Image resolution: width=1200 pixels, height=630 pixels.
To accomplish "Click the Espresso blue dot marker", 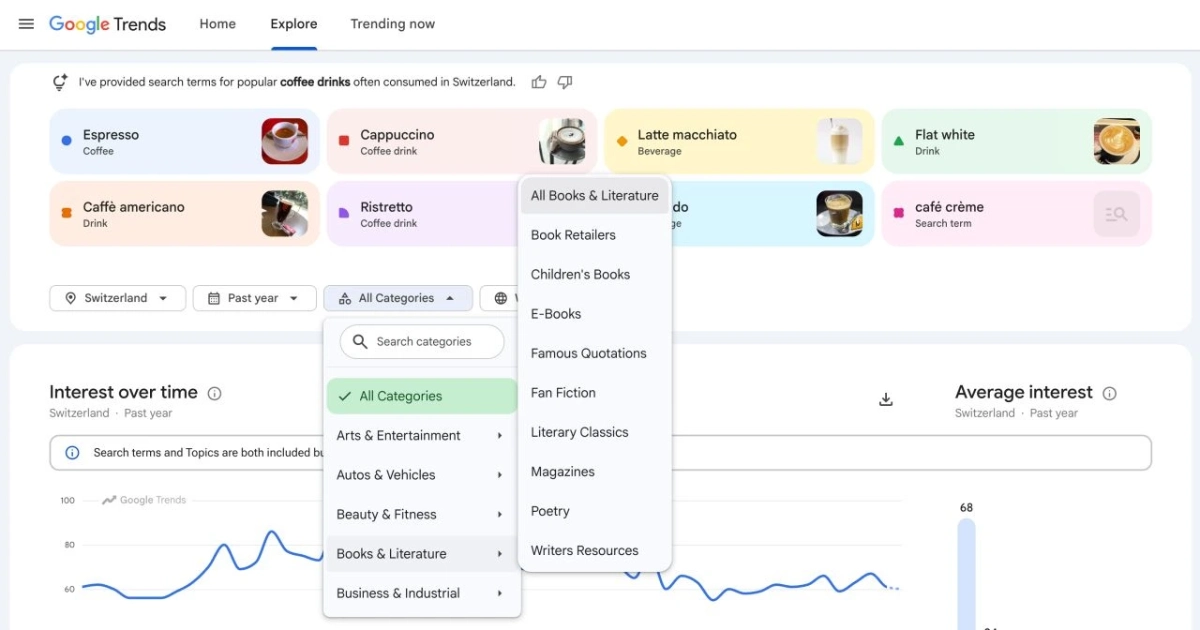I will [66, 141].
